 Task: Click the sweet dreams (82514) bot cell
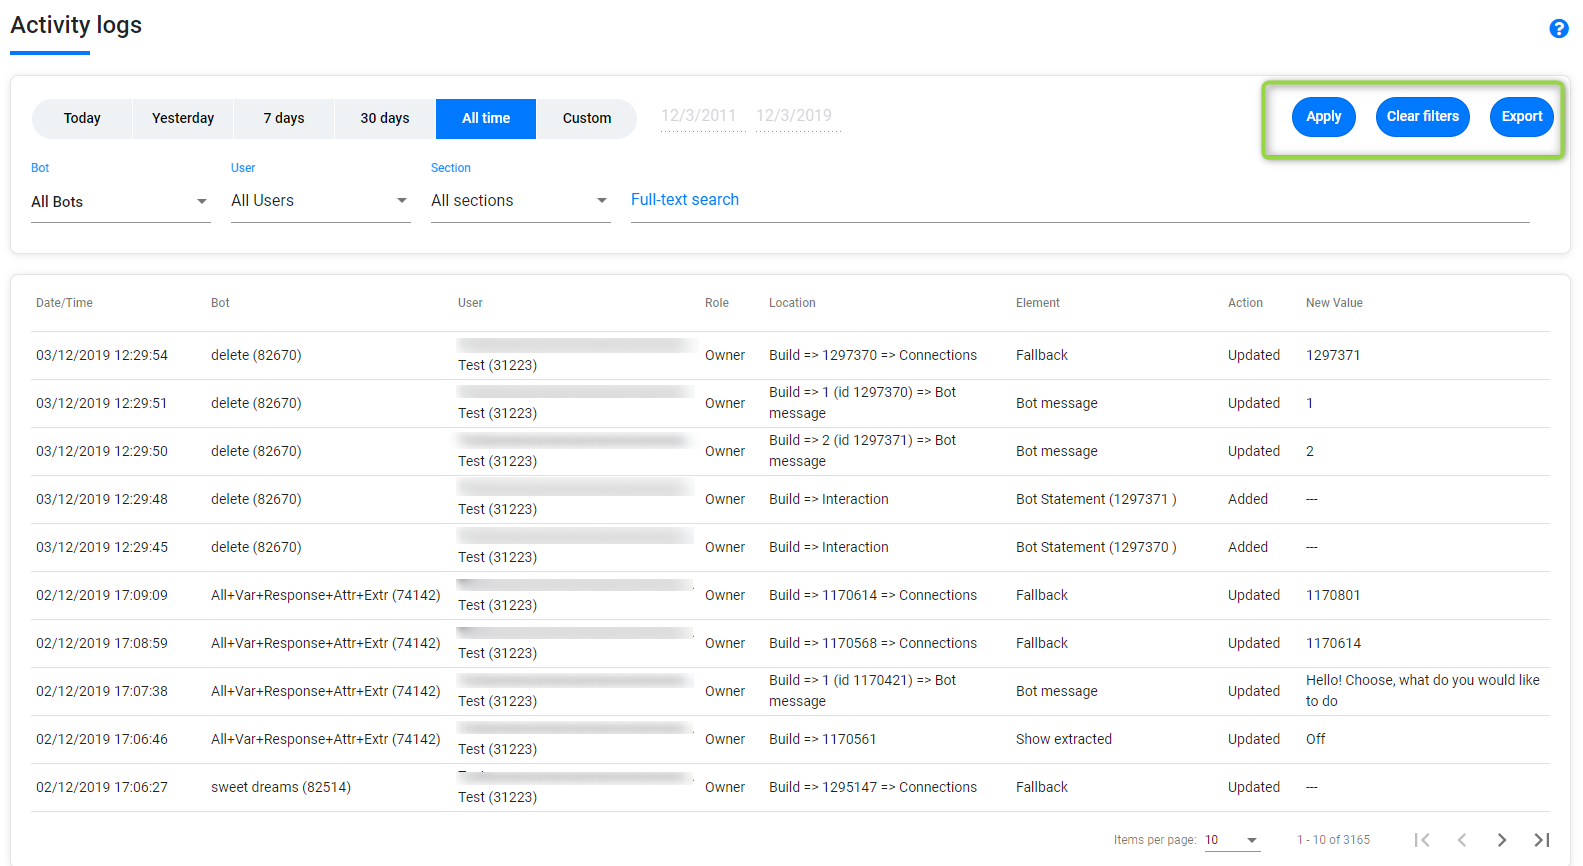tap(281, 787)
